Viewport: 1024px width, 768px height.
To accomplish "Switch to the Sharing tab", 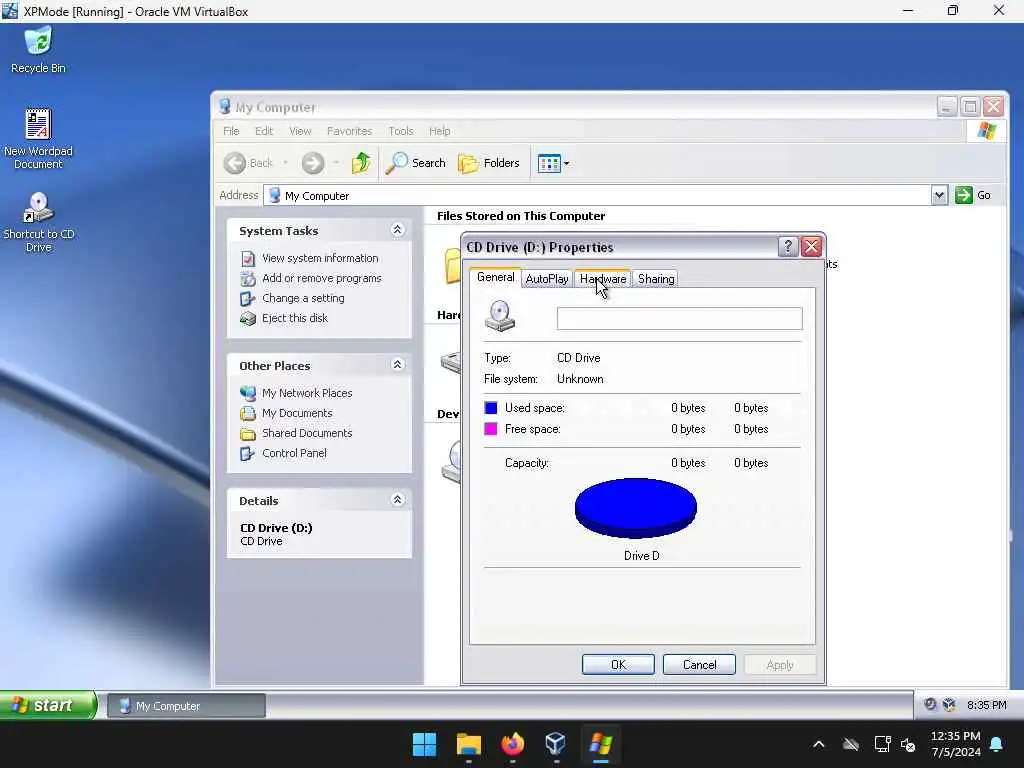I will (656, 279).
